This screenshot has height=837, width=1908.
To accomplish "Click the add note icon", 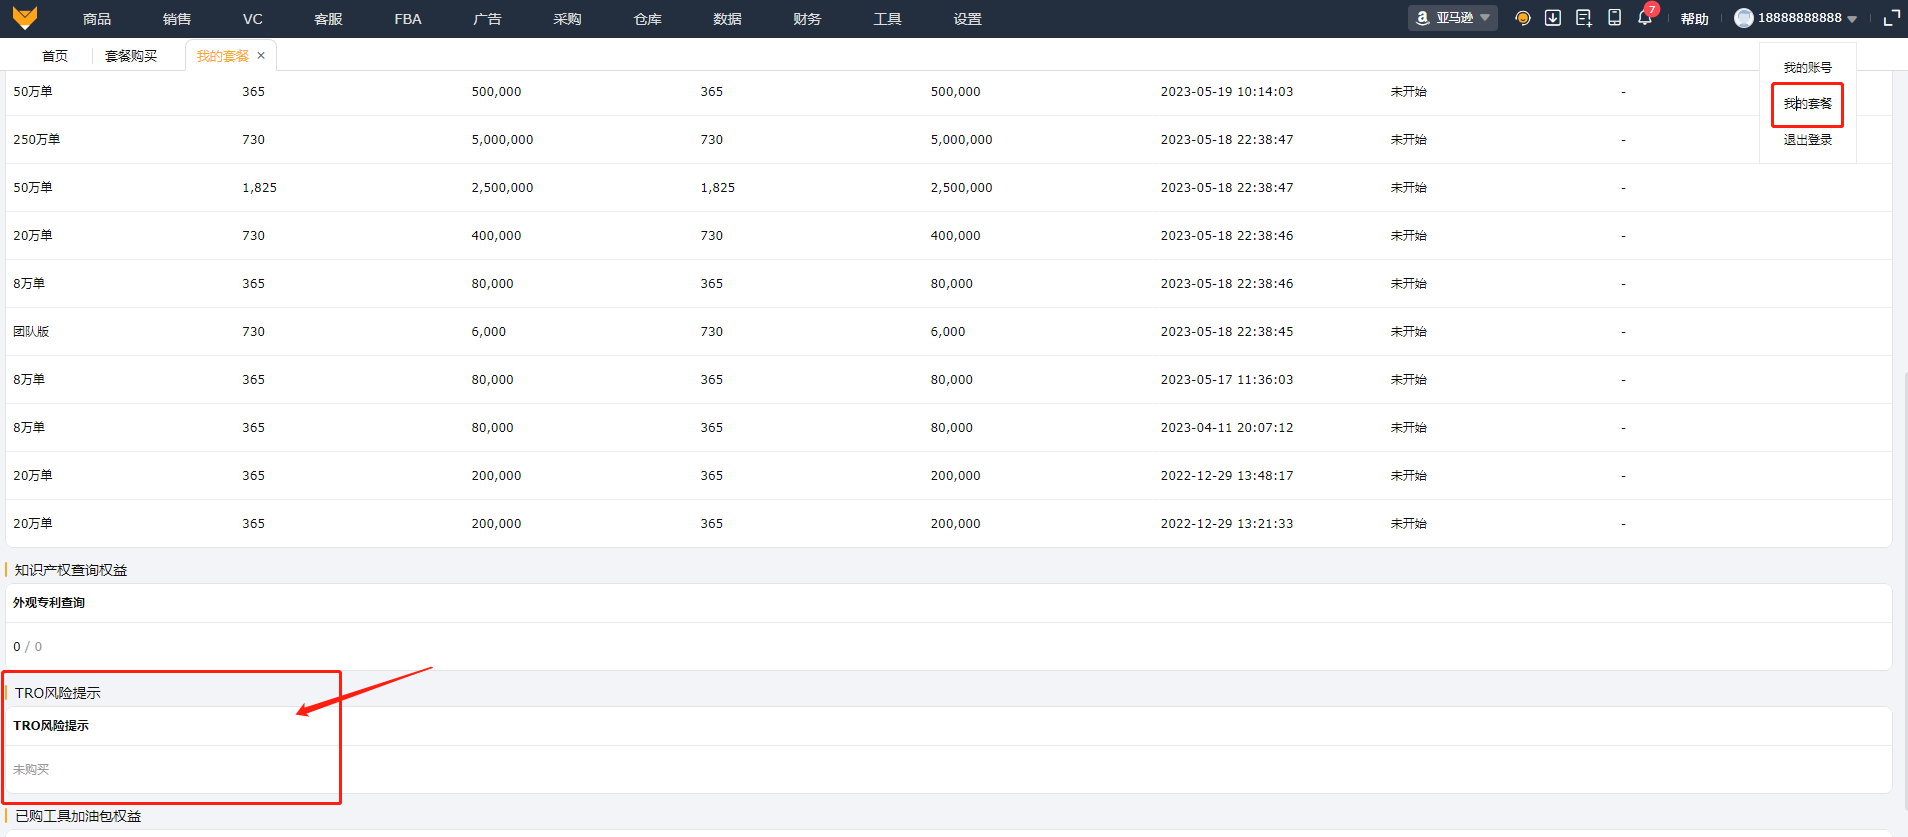I will [1584, 18].
